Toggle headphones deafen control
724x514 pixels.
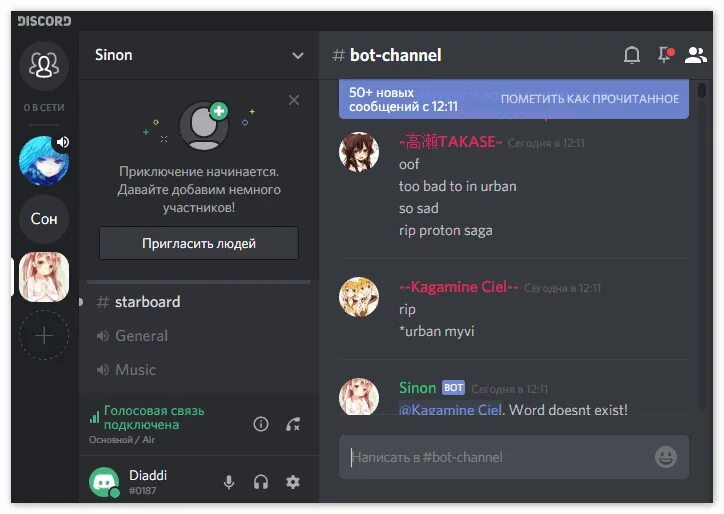tap(261, 482)
